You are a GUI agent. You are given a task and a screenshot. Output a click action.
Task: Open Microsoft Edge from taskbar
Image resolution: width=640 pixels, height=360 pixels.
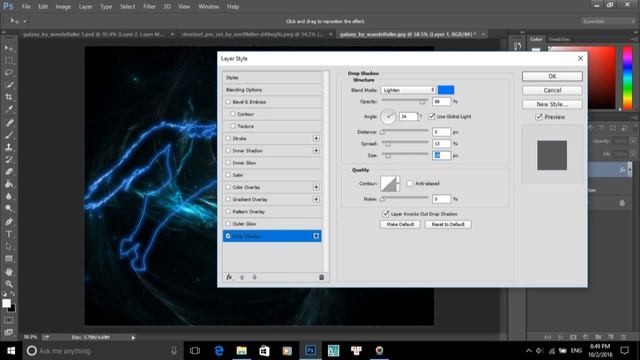tap(219, 350)
